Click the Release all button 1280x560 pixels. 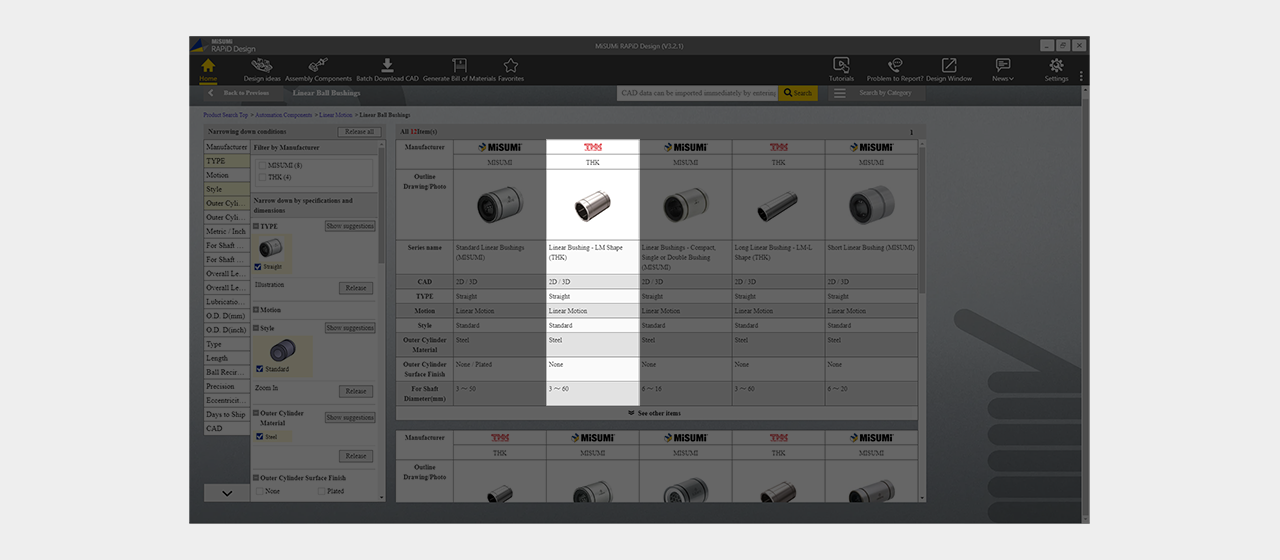click(x=358, y=132)
